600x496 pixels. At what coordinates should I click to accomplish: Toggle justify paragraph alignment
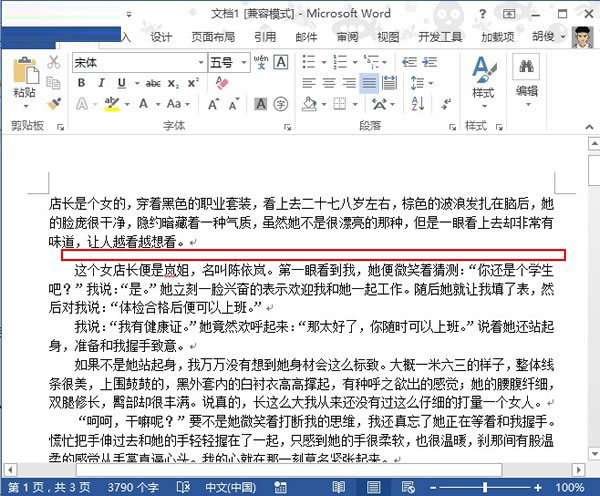(370, 83)
